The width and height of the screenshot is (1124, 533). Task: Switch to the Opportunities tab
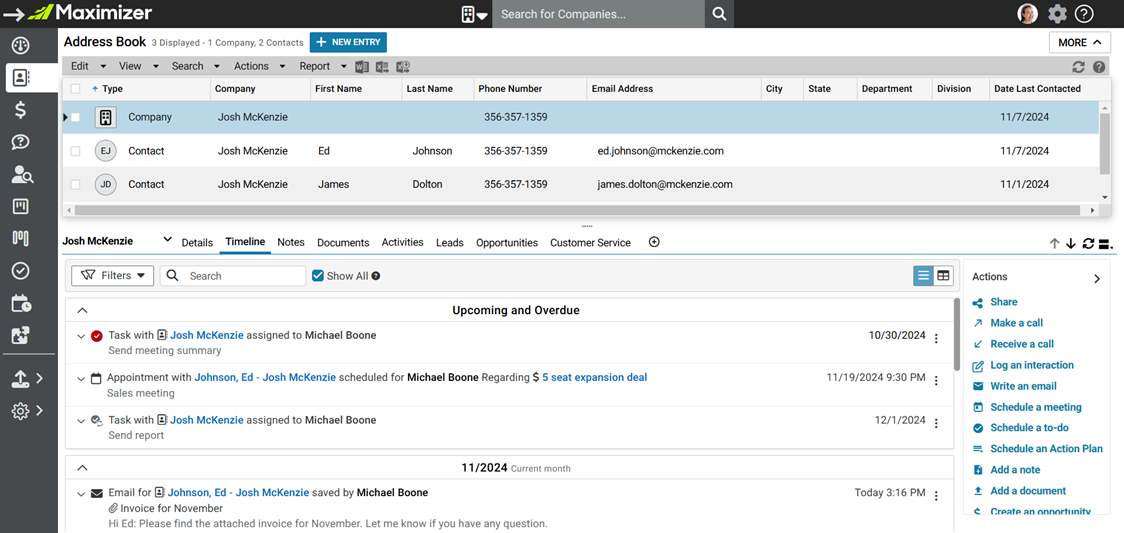(x=507, y=243)
